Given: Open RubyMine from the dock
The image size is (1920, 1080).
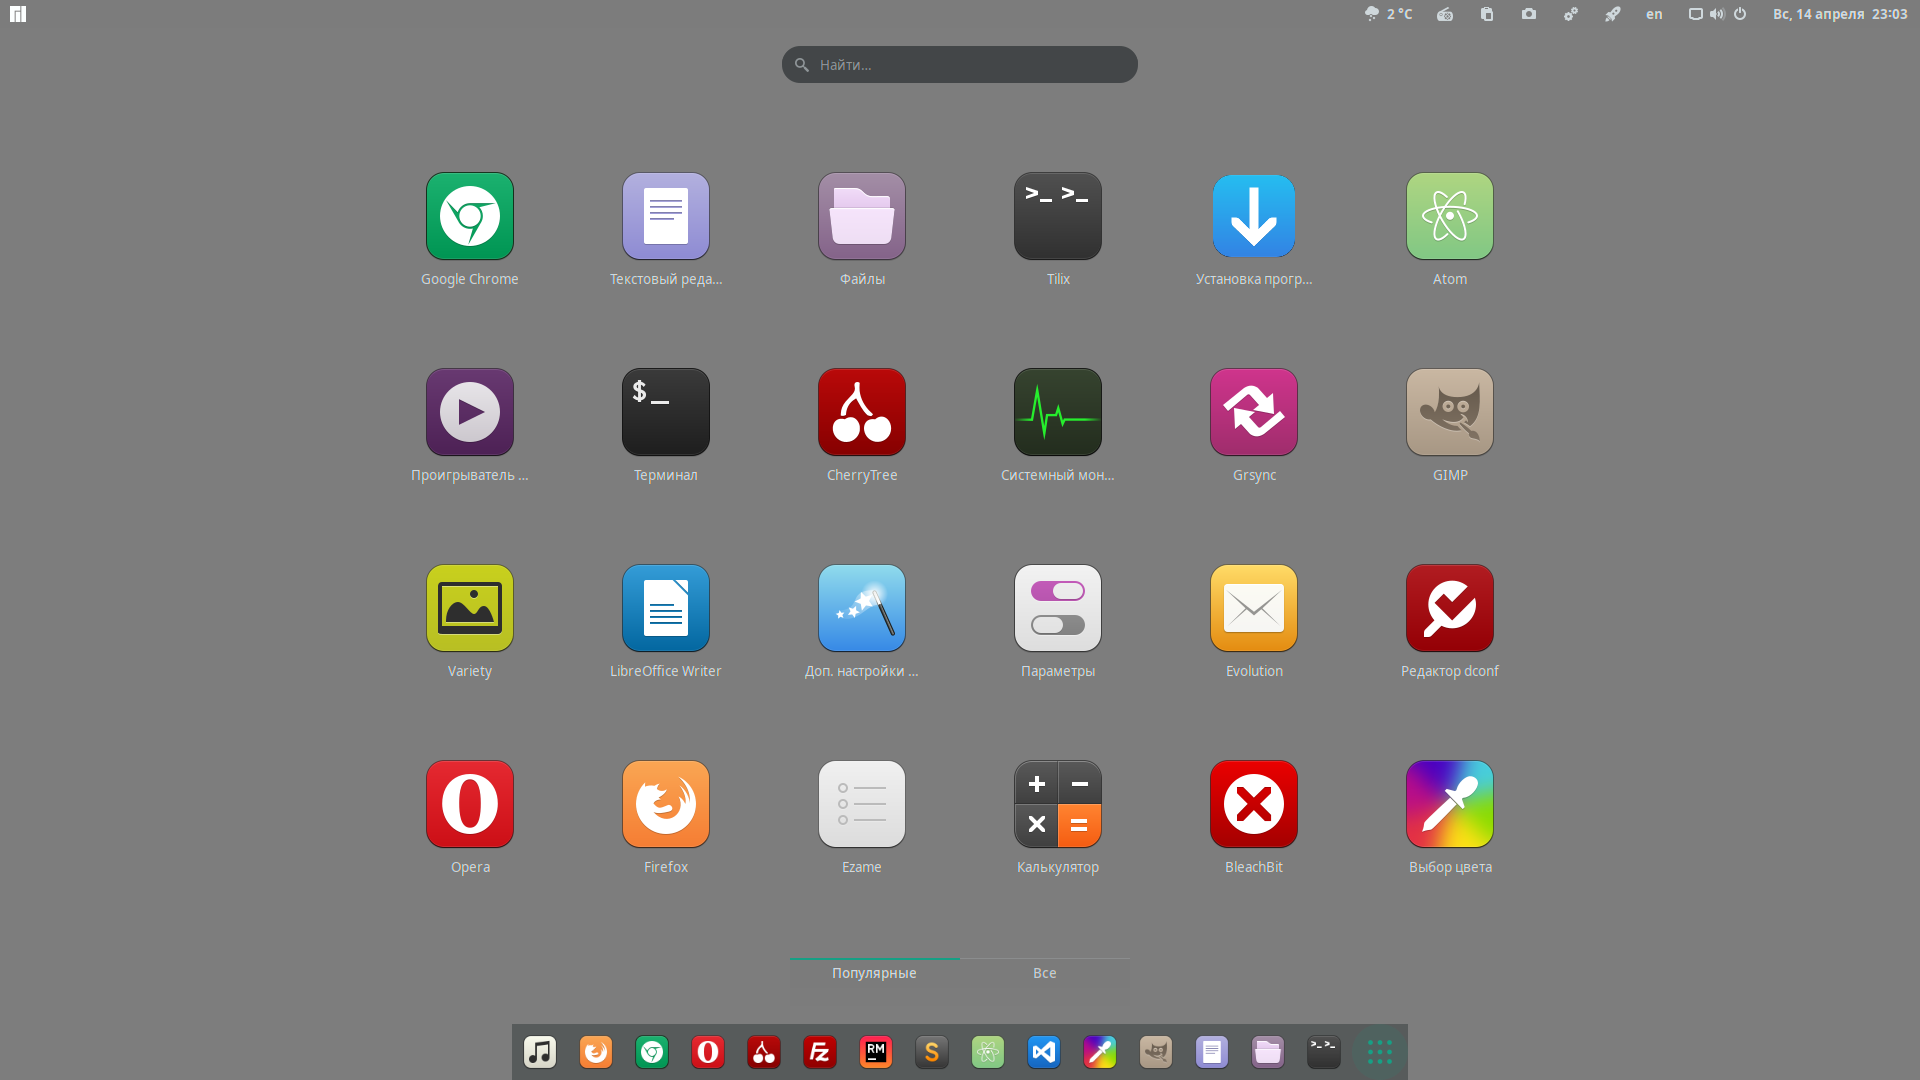Looking at the screenshot, I should point(876,1052).
